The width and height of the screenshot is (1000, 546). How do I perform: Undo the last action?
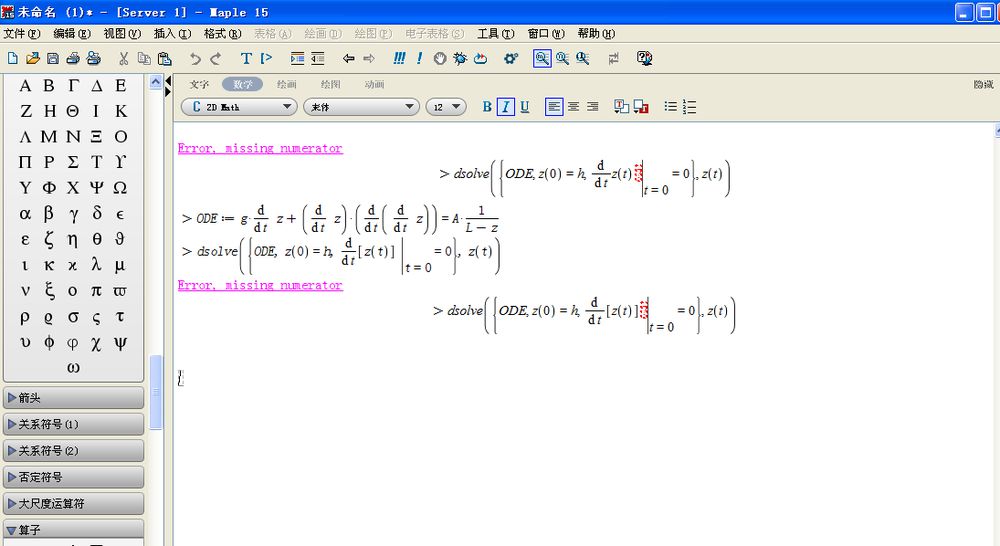point(195,59)
